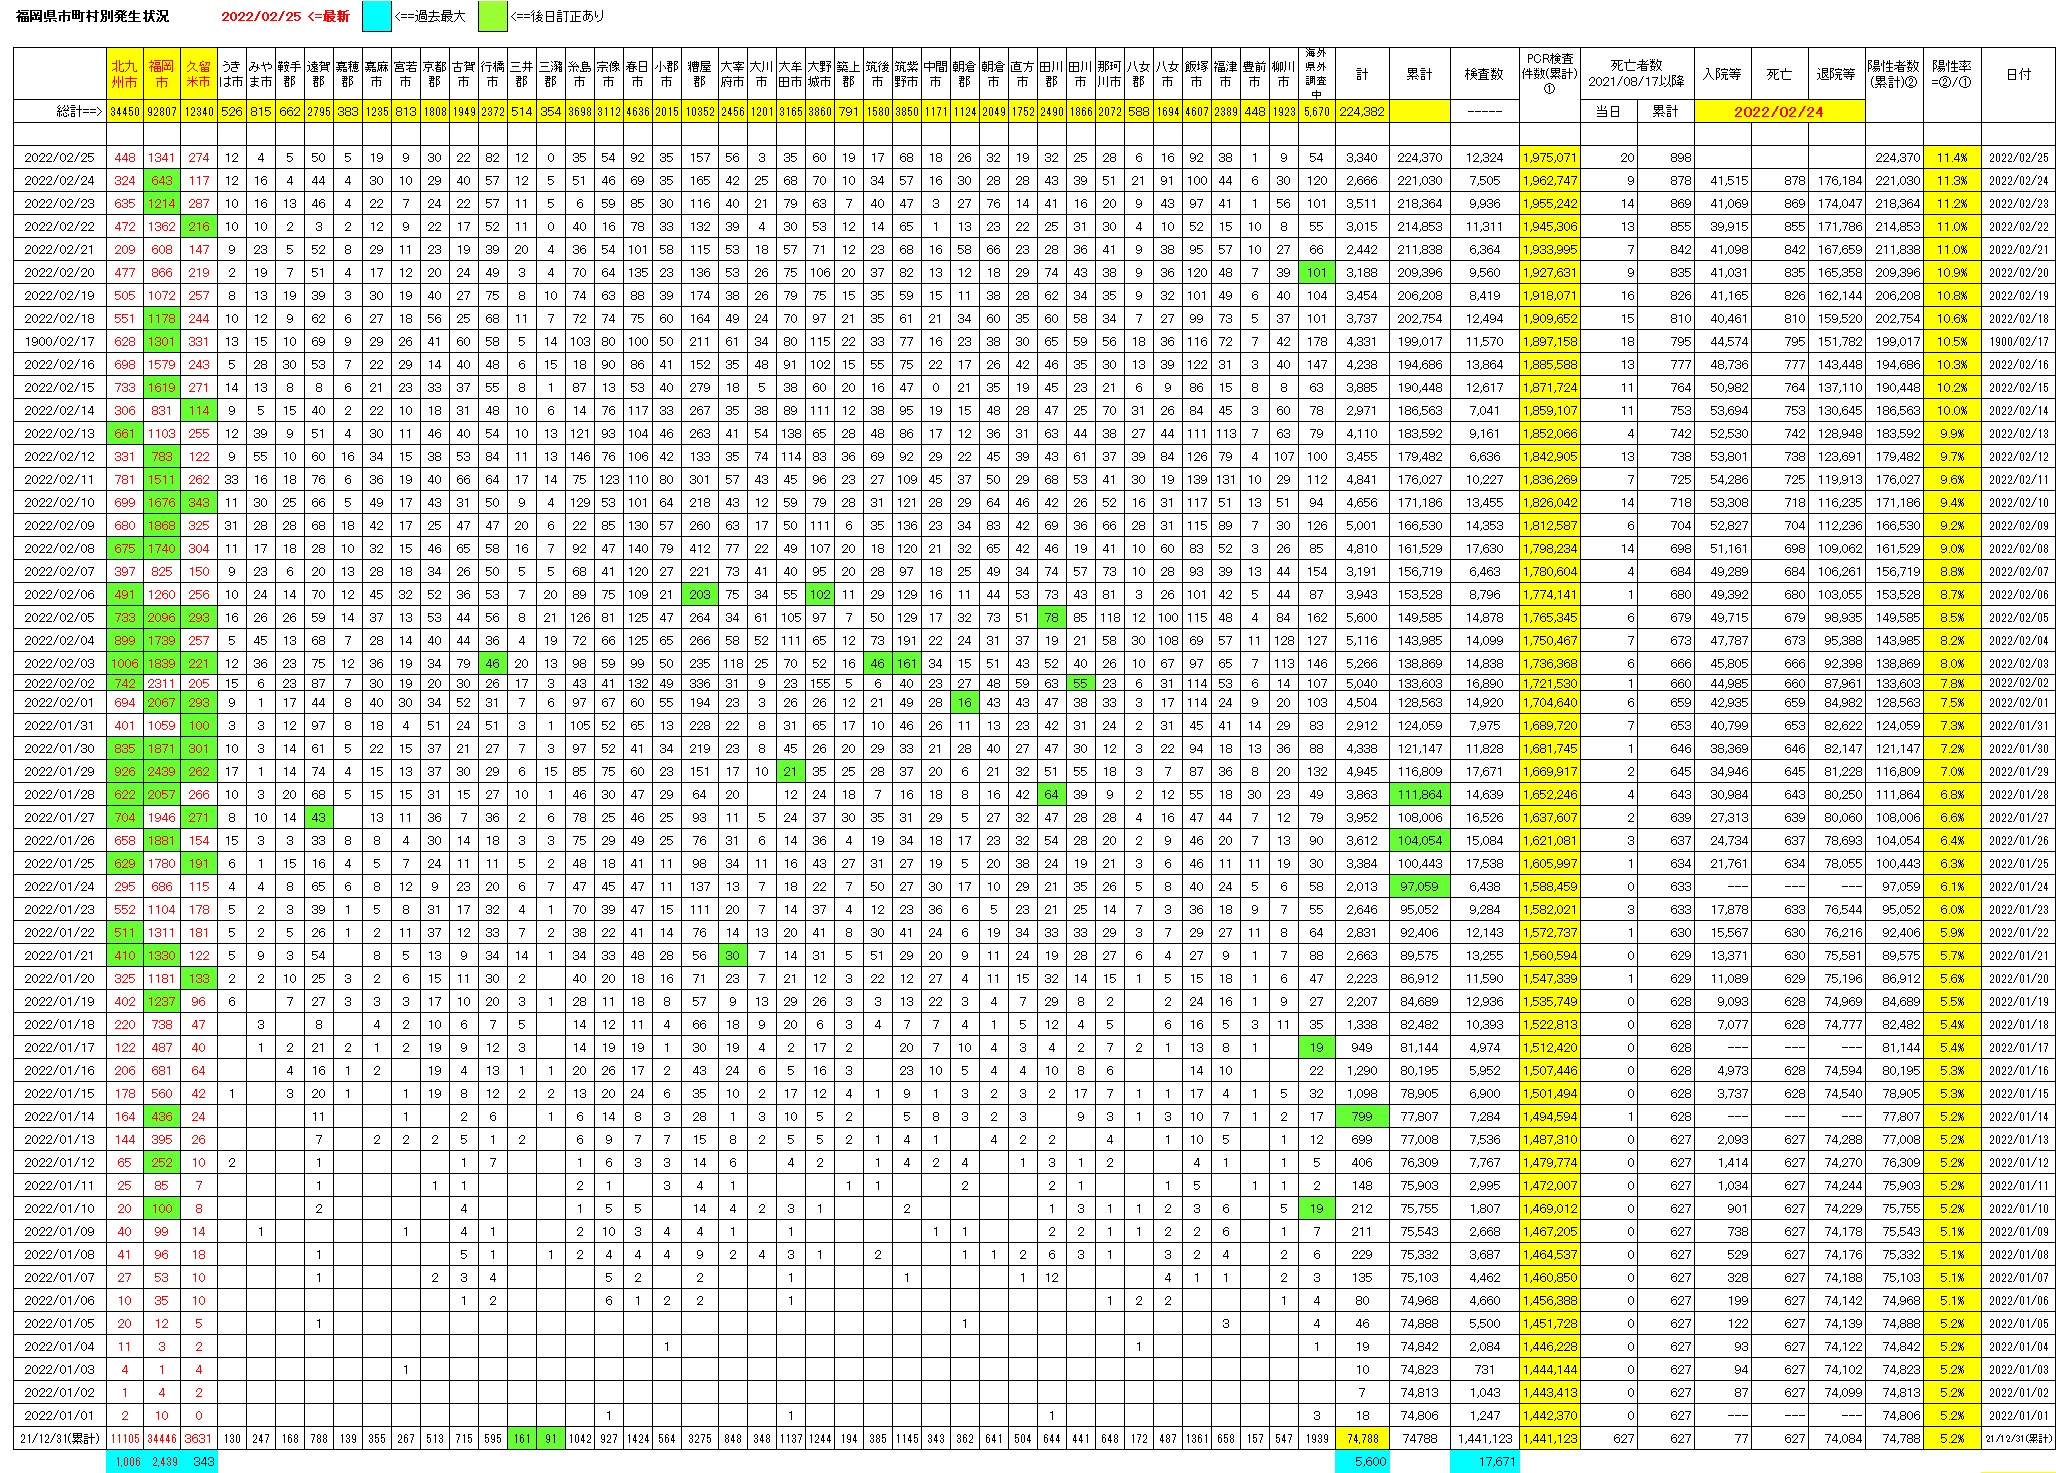Select the yellow 74,788 cell in bottom row
Image resolution: width=2056 pixels, height=1473 pixels.
(x=1362, y=1438)
